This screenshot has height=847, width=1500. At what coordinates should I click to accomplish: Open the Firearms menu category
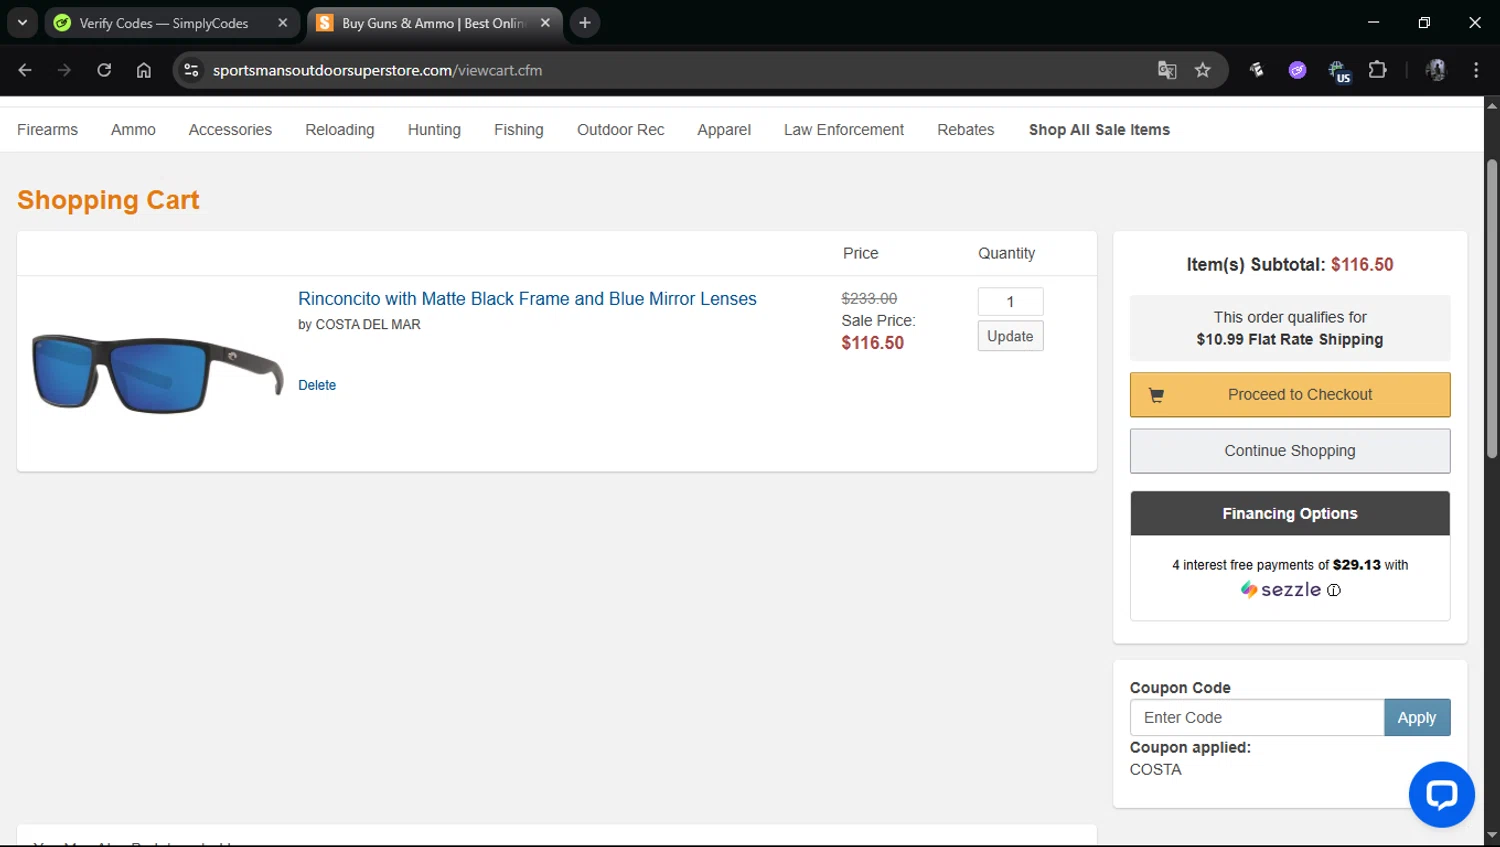[47, 130]
